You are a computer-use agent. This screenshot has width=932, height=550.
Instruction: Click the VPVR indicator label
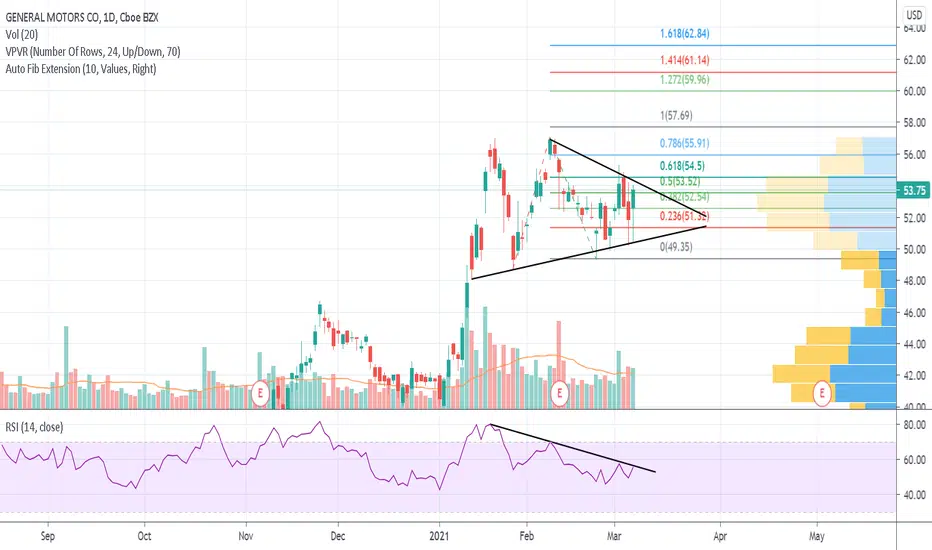(x=93, y=52)
